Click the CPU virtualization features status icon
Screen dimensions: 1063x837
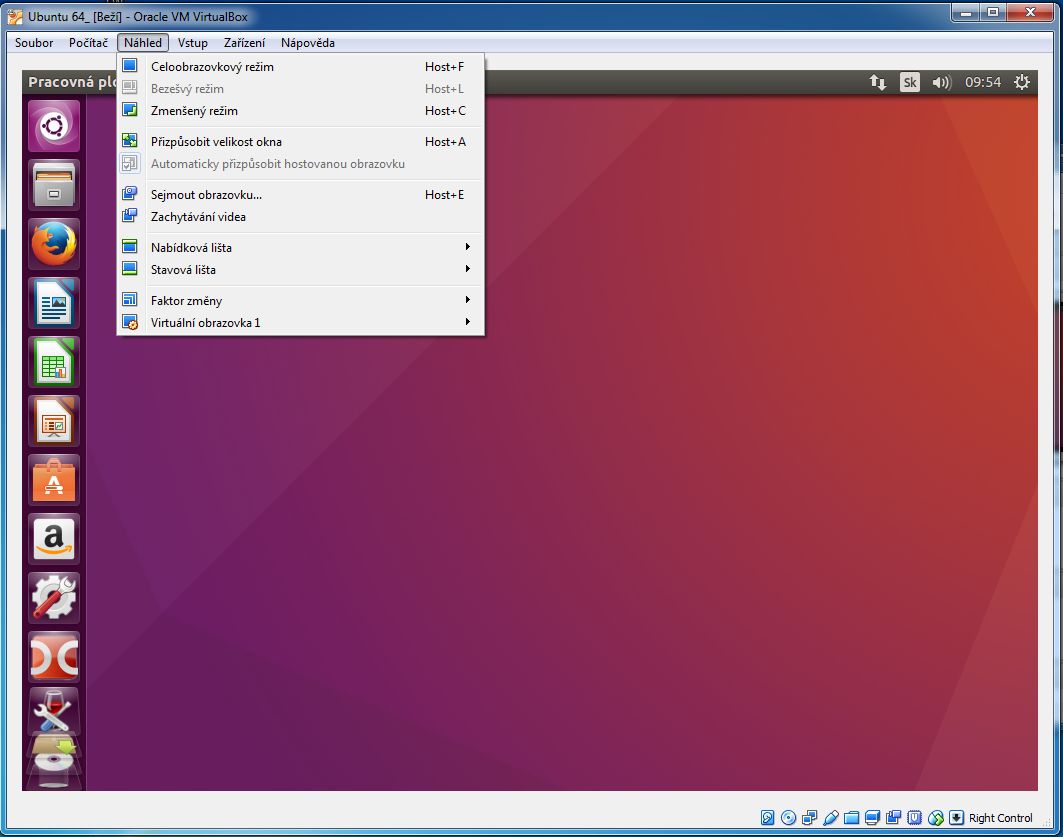pos(915,817)
